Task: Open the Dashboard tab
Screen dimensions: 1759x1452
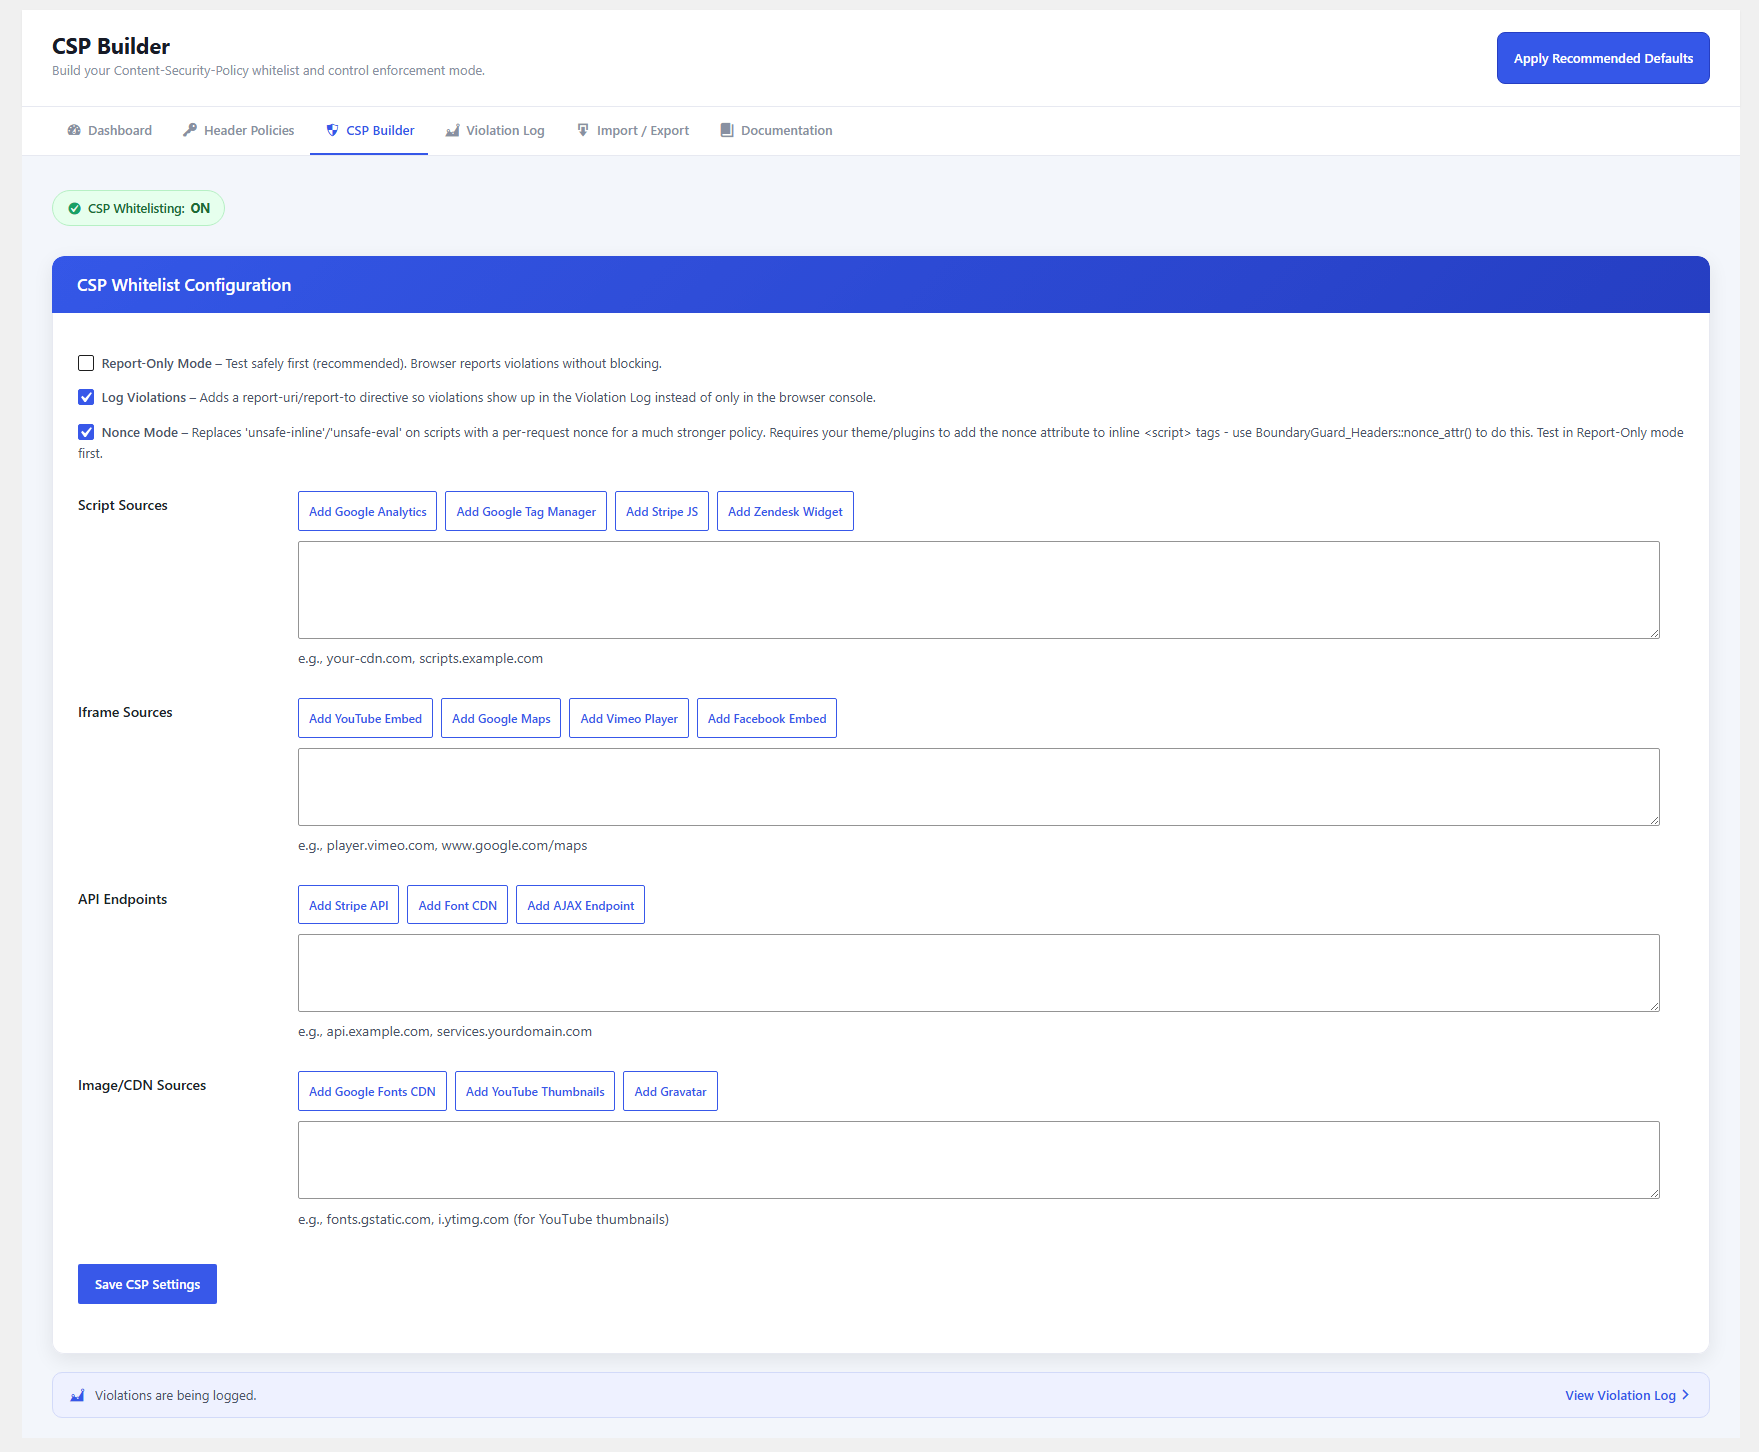Action: [x=109, y=130]
